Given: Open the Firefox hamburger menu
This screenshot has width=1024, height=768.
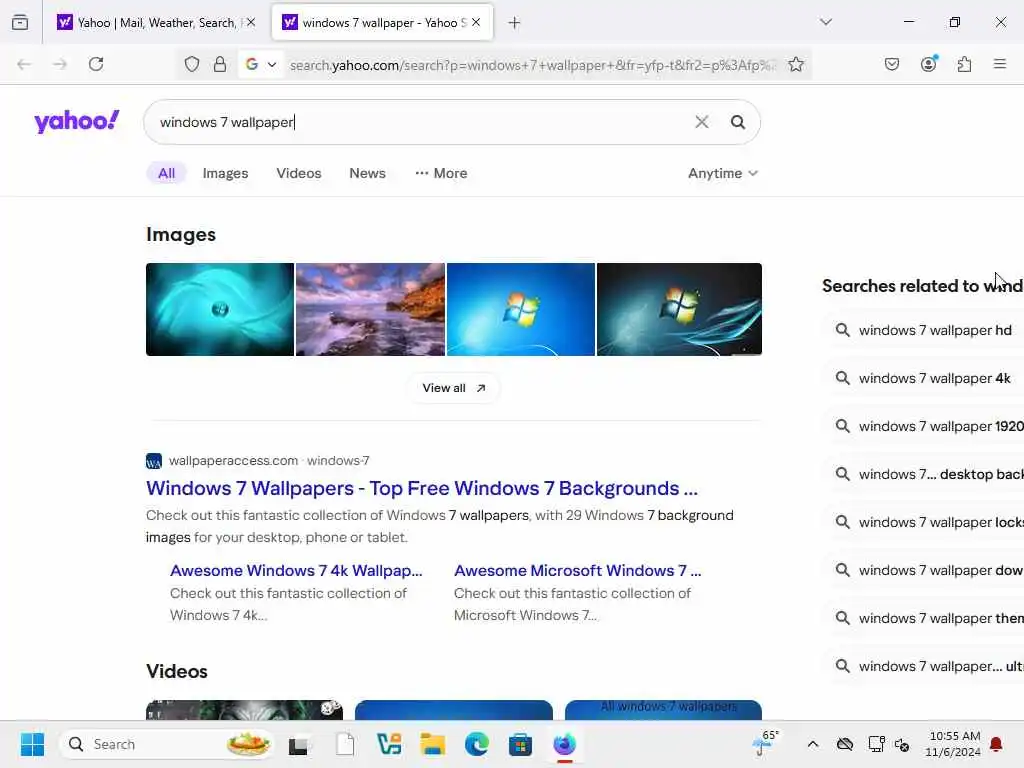Looking at the screenshot, I should (x=1000, y=64).
